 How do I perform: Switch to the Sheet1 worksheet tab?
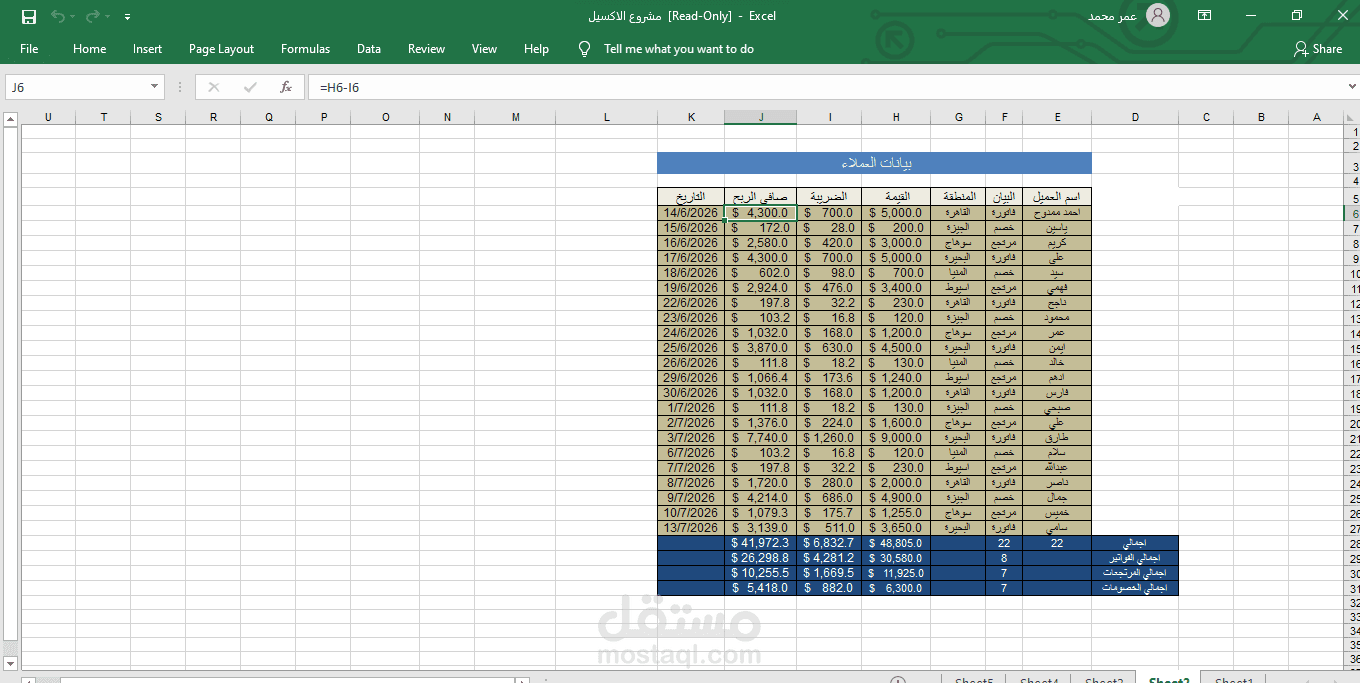(x=1234, y=680)
